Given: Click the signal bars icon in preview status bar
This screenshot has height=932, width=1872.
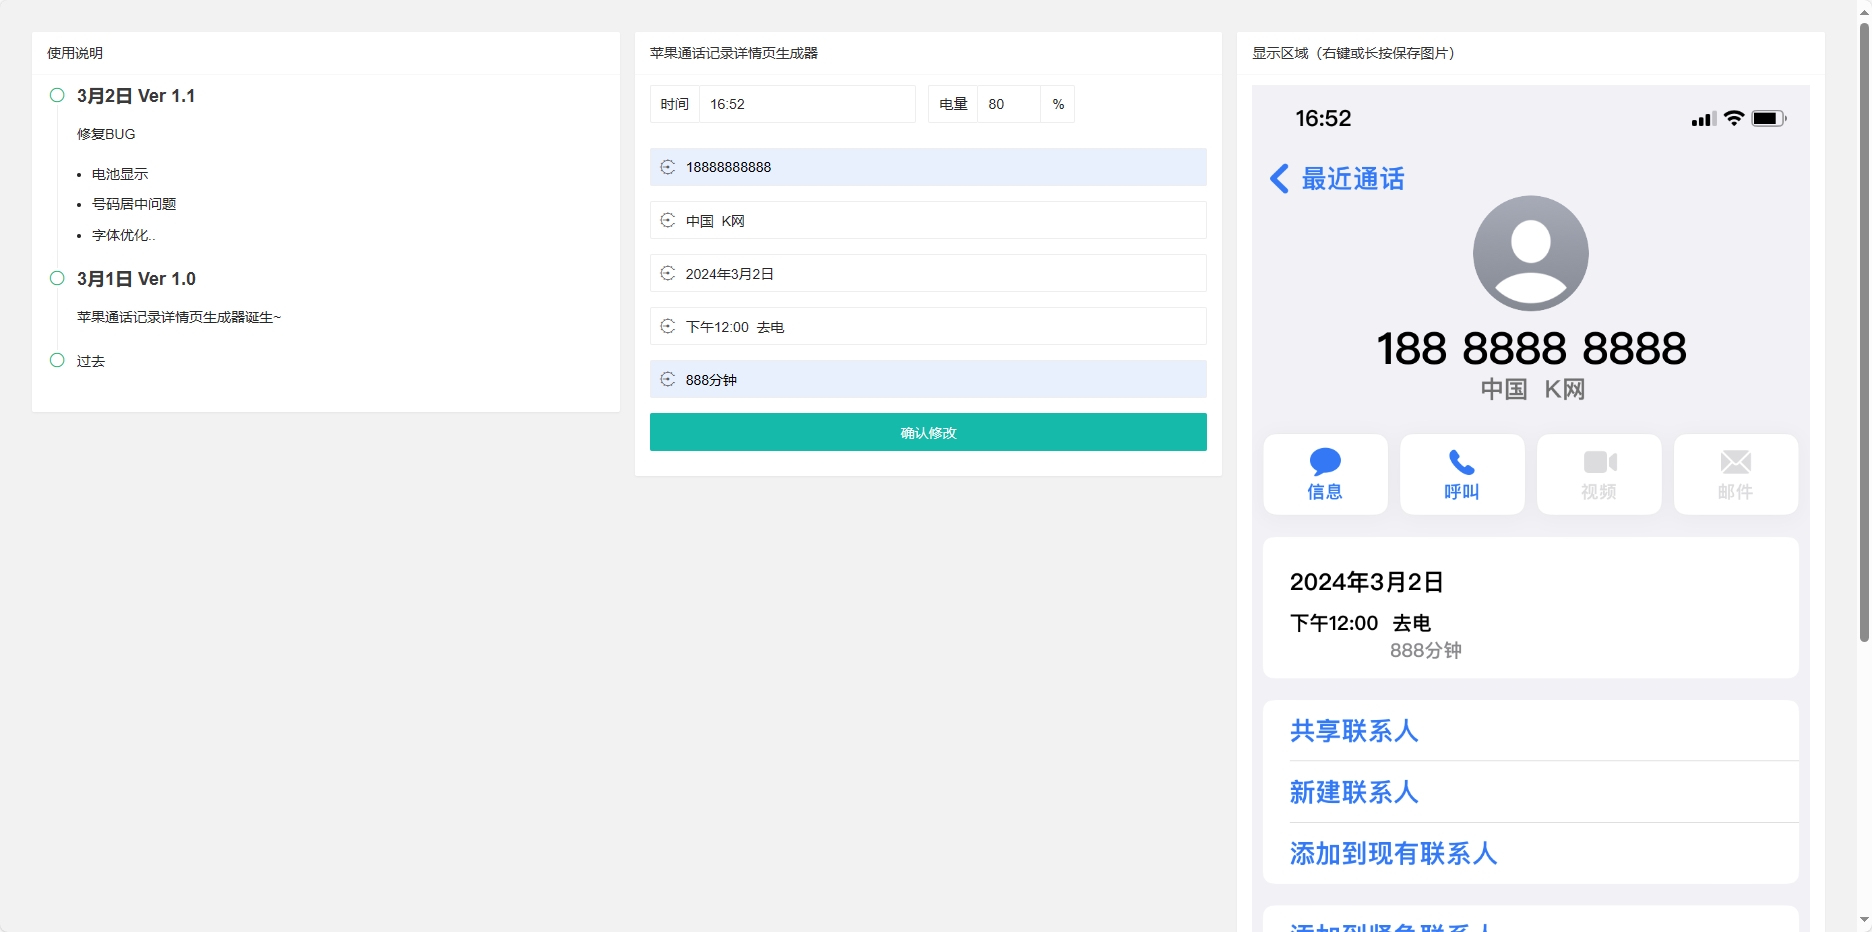Looking at the screenshot, I should (1702, 118).
